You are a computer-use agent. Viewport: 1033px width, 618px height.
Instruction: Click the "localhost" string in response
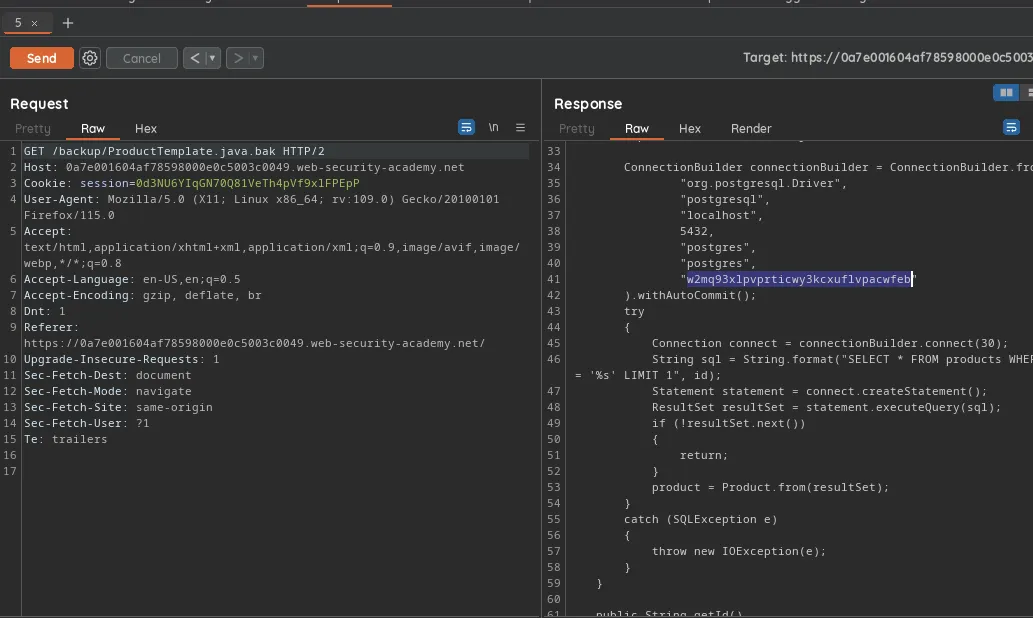click(x=721, y=215)
